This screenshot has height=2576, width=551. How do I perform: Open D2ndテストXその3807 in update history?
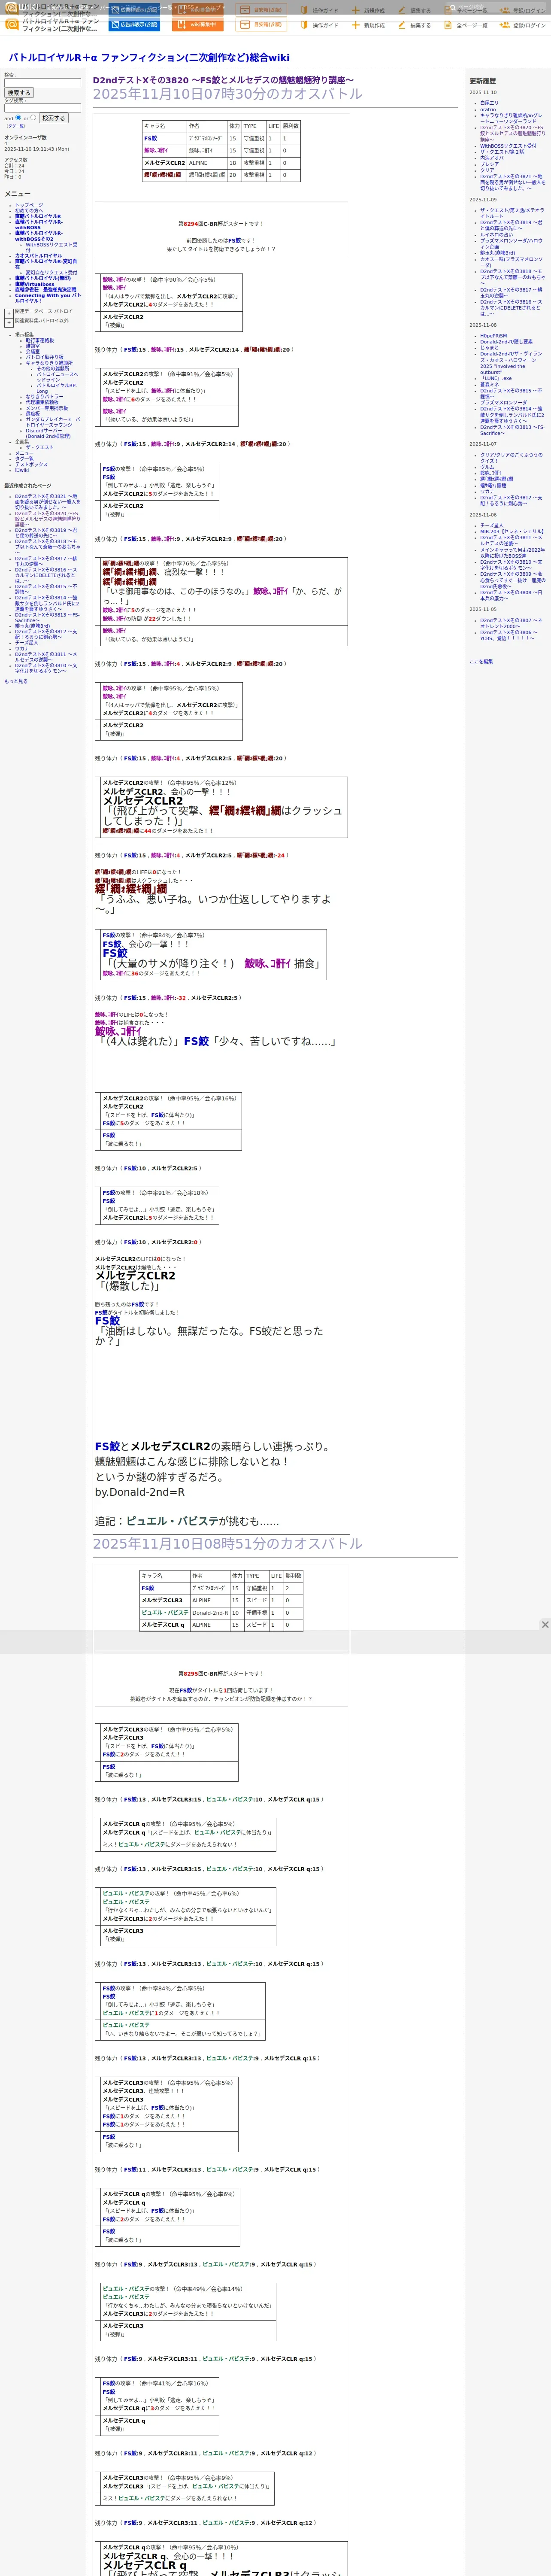(511, 623)
